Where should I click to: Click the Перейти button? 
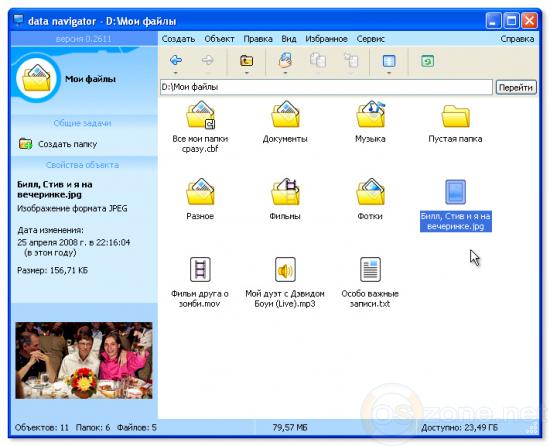(x=516, y=87)
